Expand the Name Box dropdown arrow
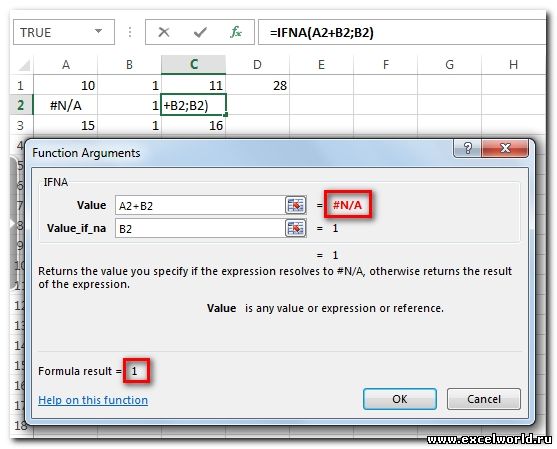Image resolution: width=557 pixels, height=449 pixels. [x=98, y=32]
